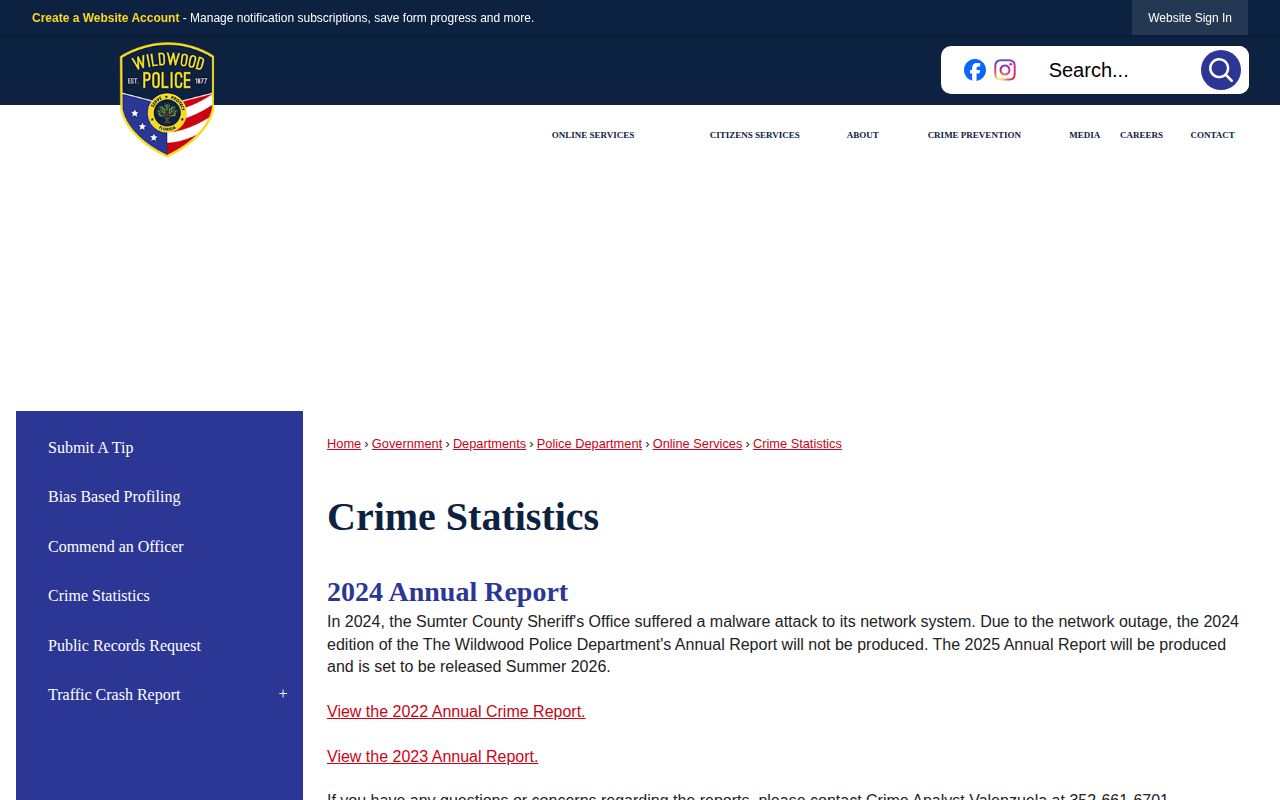Open the Crime Prevention menu

(974, 135)
